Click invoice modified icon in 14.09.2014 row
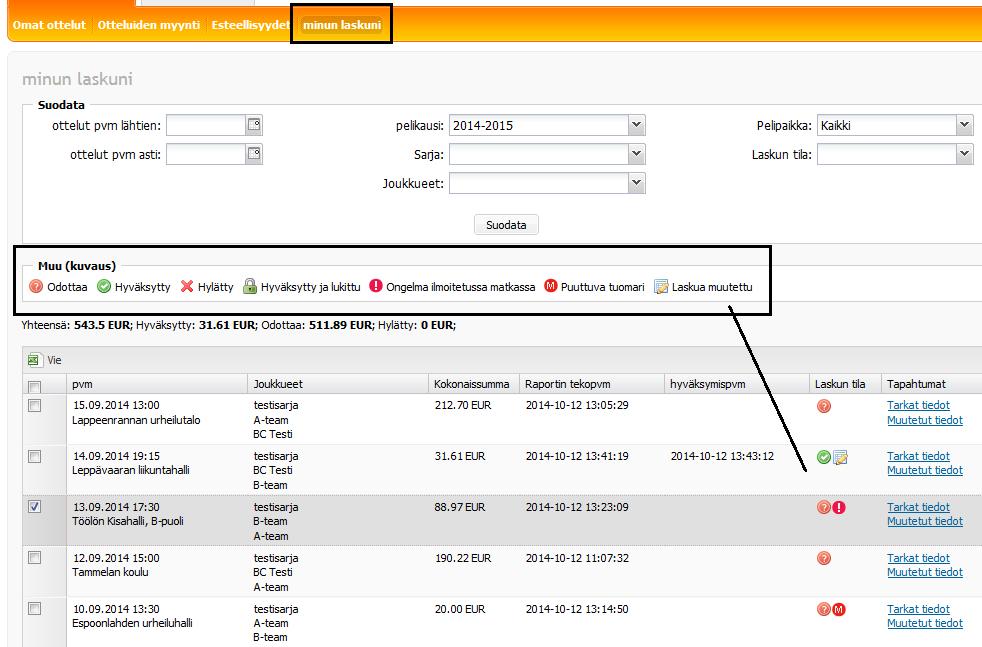Viewport: 982px width, 647px height. (840, 457)
